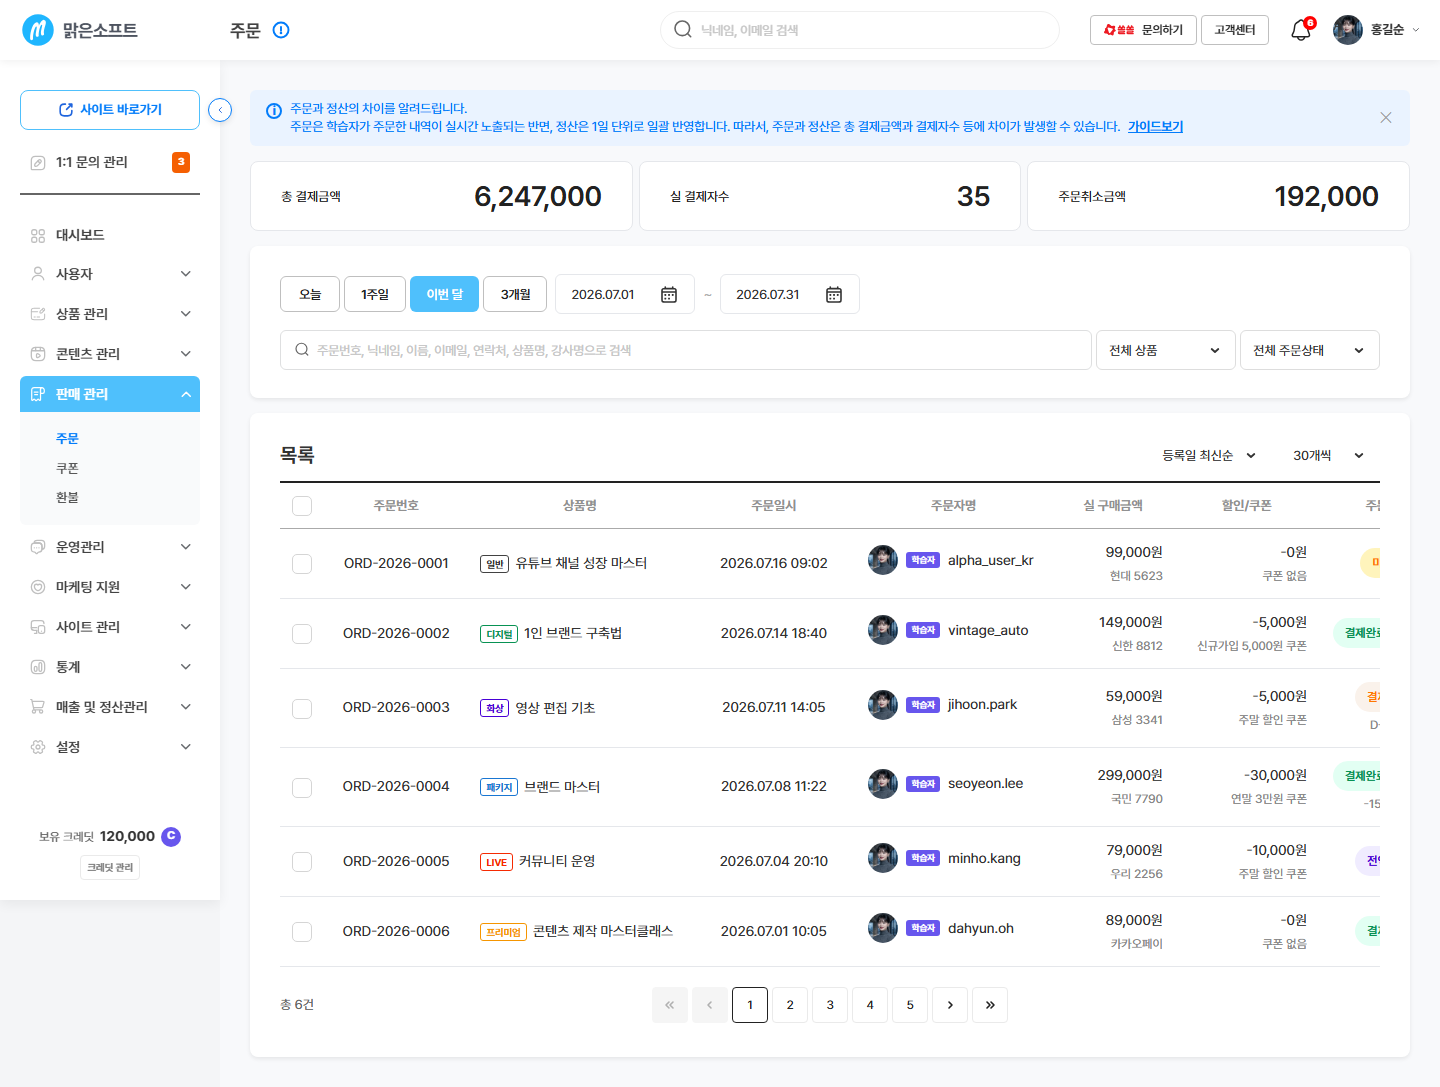Screen dimensions: 1440x1087
Task: Click the 상품 관리 icon
Action: click(x=38, y=314)
